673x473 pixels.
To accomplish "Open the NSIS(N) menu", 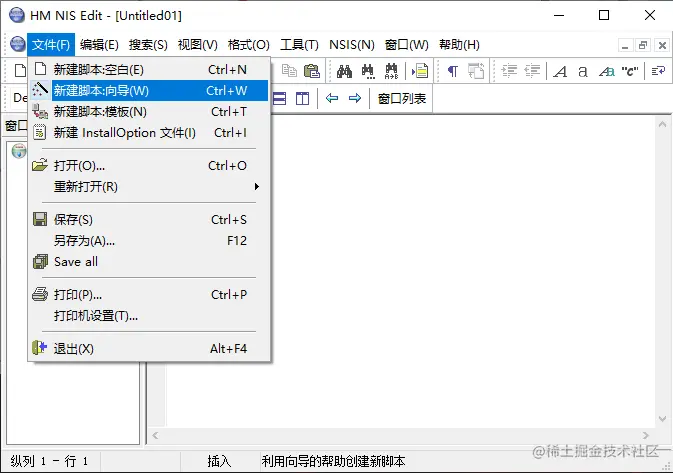I will click(352, 45).
